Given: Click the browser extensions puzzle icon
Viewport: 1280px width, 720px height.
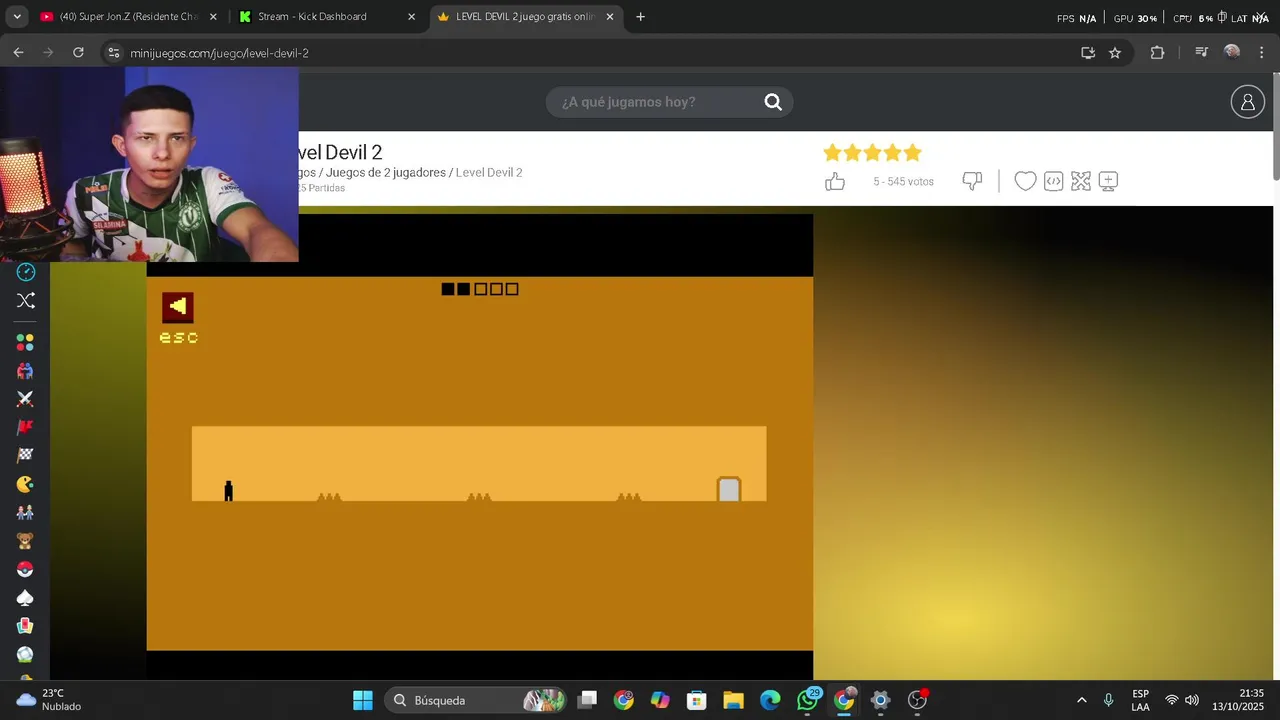Looking at the screenshot, I should [1157, 52].
